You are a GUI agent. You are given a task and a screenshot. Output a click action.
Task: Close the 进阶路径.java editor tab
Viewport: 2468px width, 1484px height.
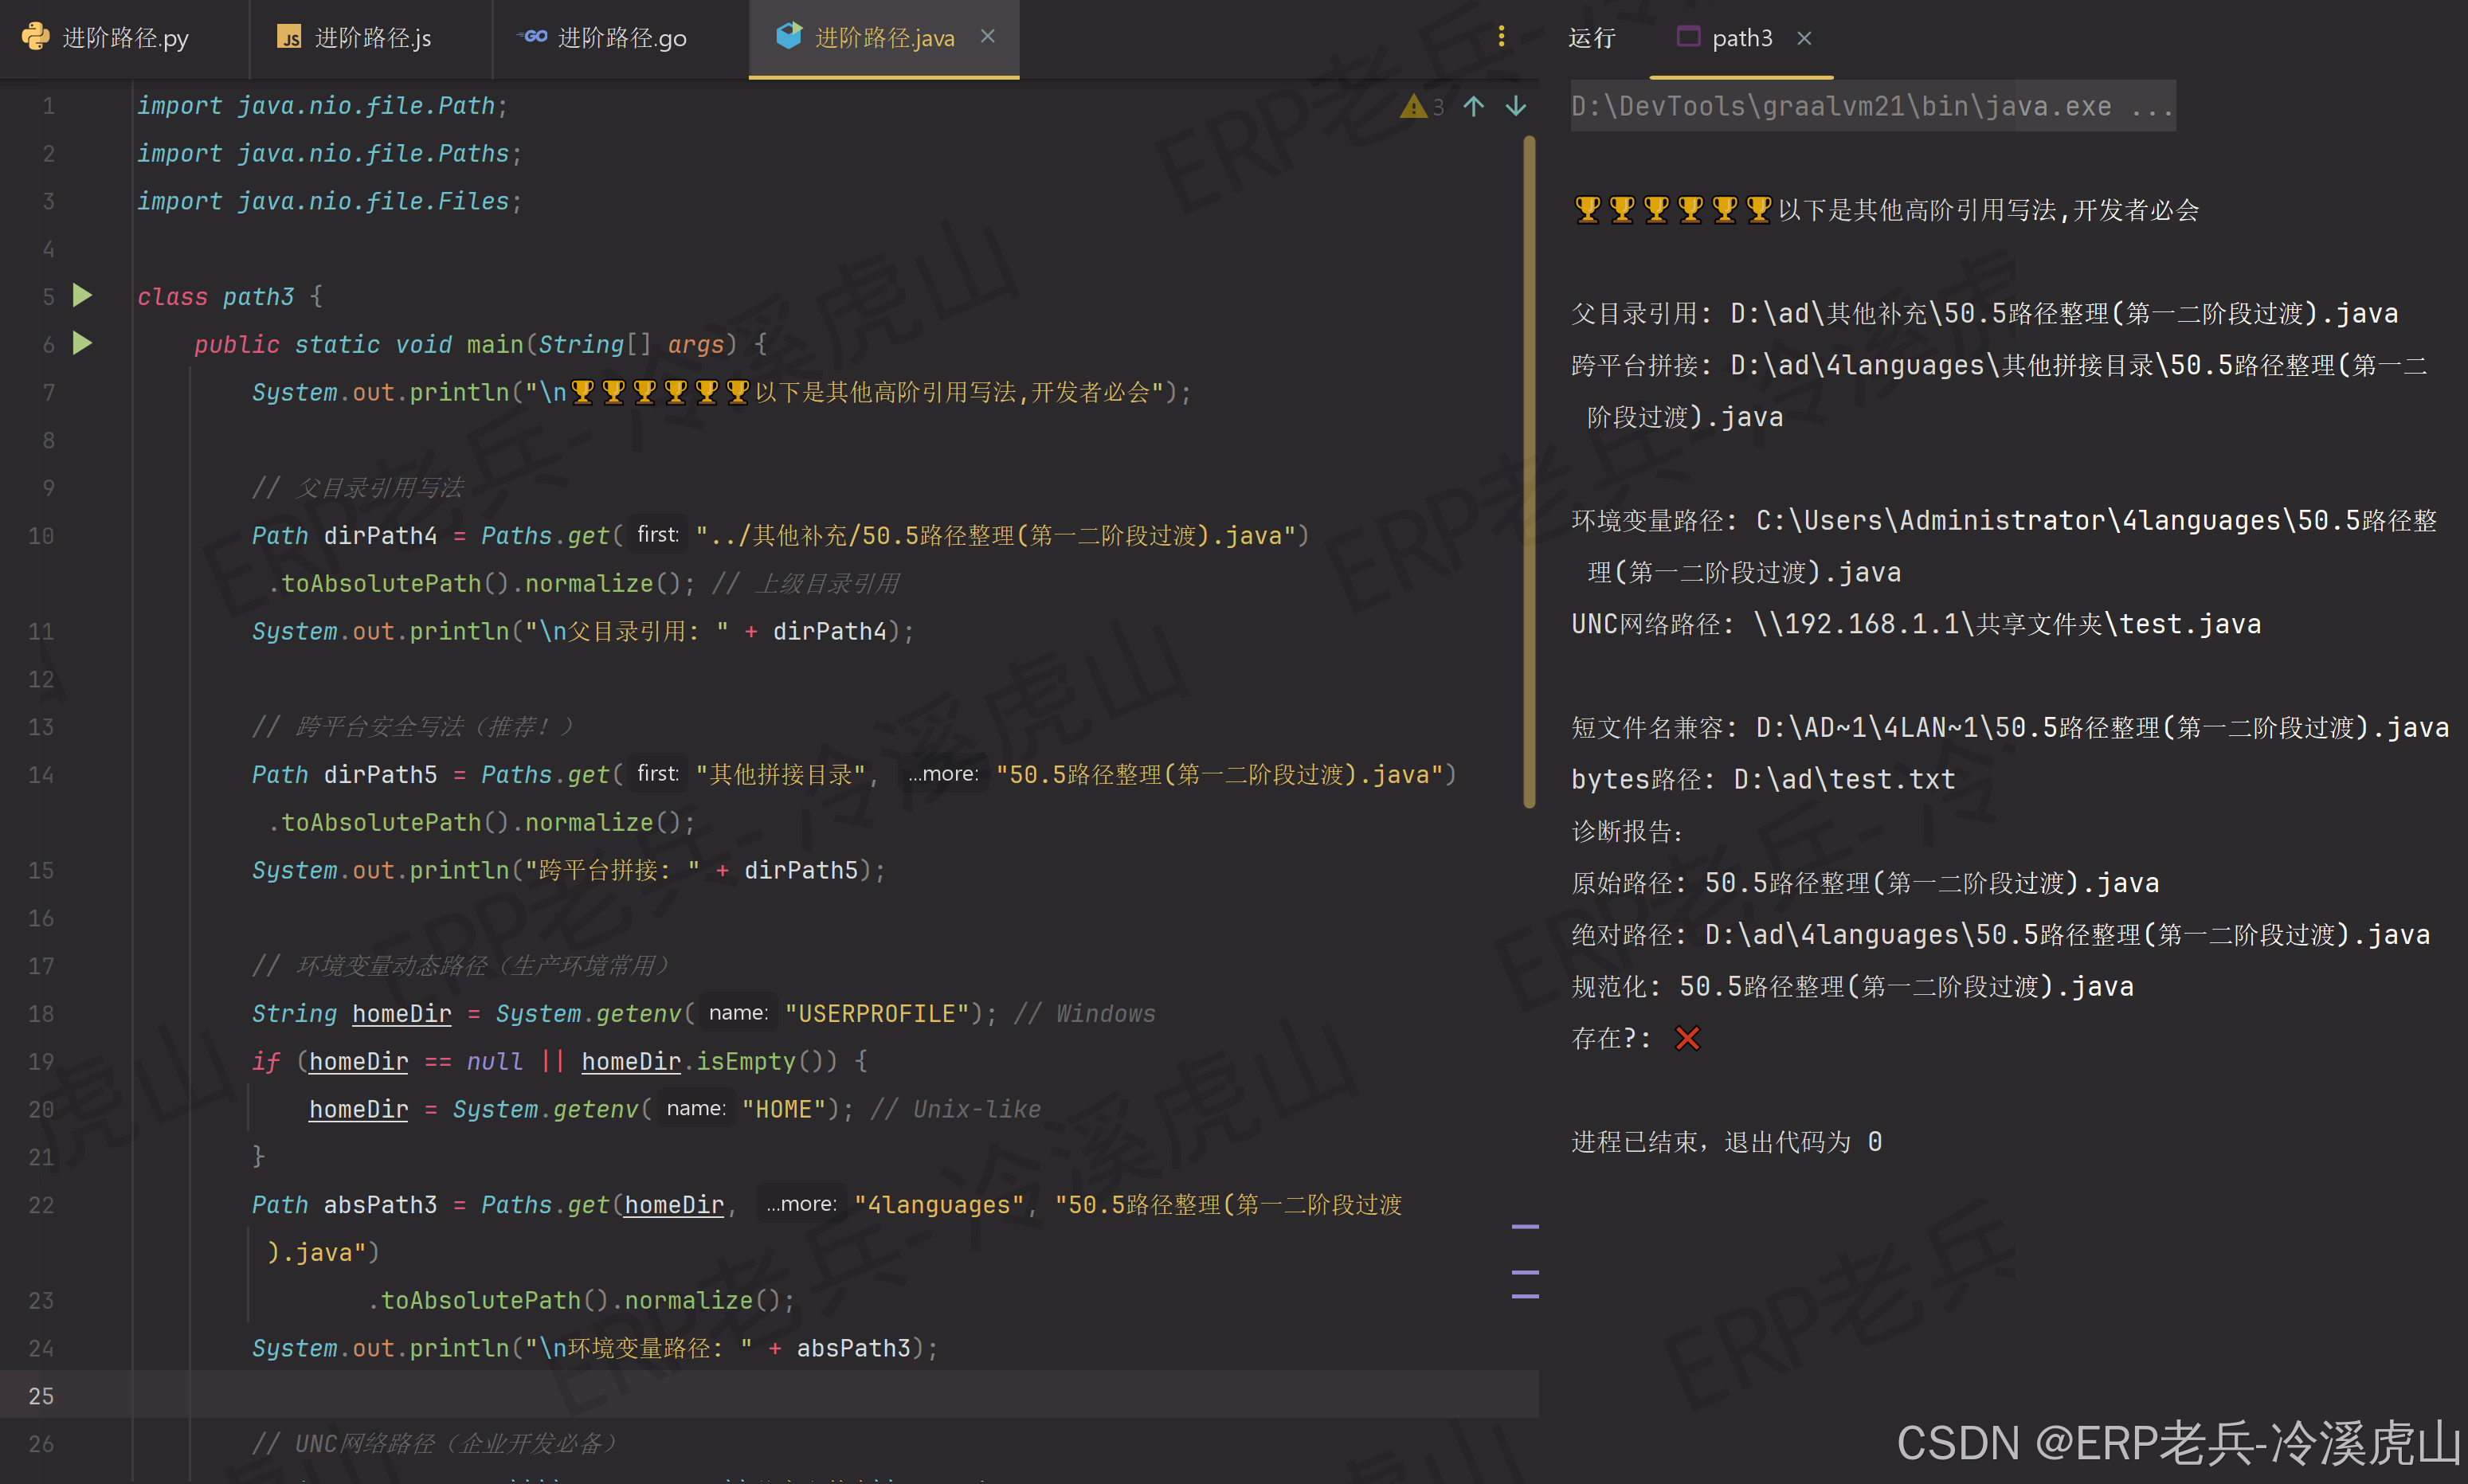click(988, 37)
